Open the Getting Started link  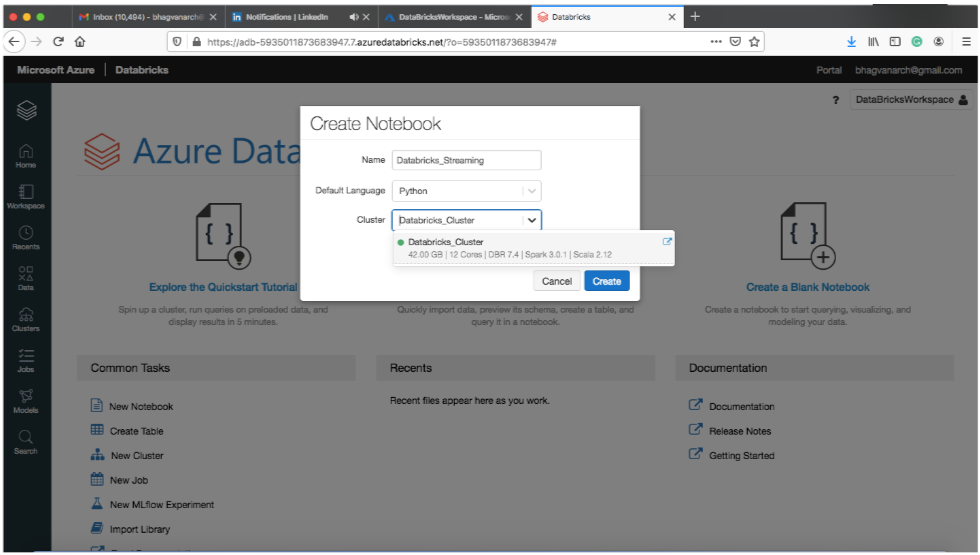[x=741, y=456]
